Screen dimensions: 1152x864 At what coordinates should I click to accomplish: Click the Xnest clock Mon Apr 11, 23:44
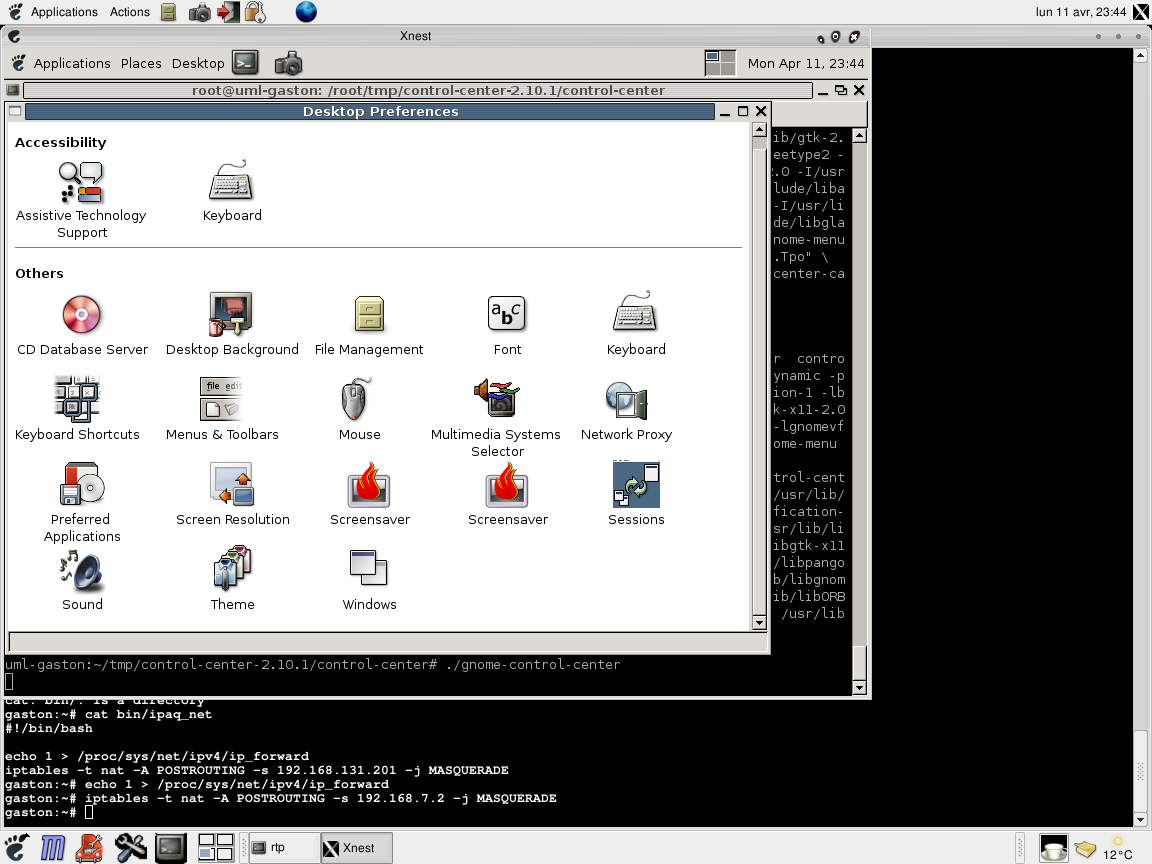(806, 63)
